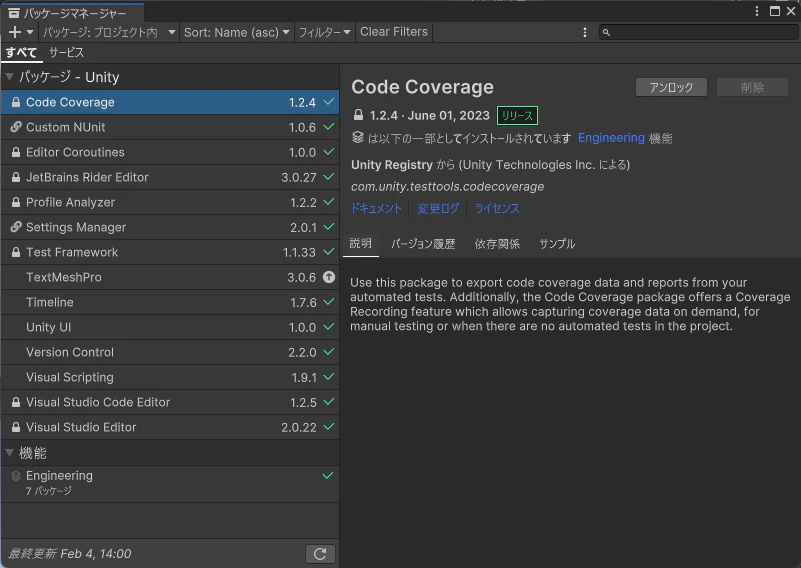
Task: Select Custom NUnit package row
Action: [170, 127]
